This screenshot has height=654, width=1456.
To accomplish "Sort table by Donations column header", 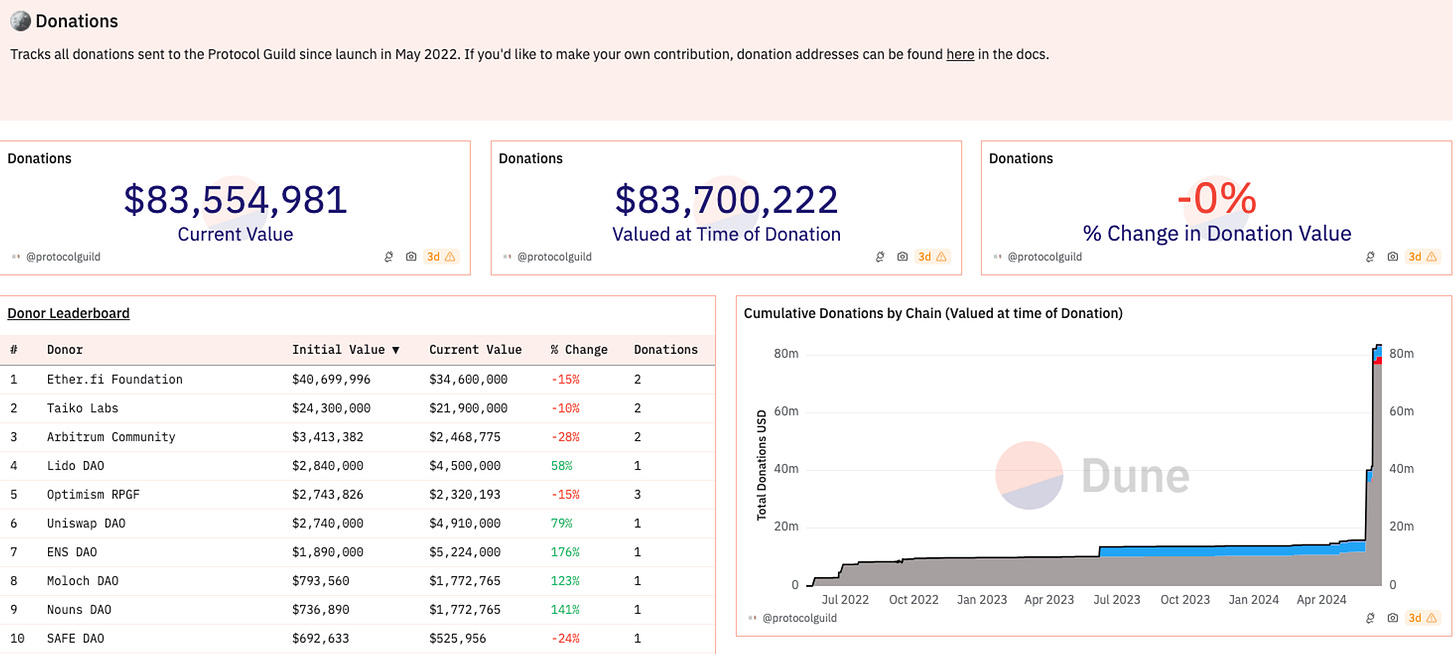I will point(665,350).
